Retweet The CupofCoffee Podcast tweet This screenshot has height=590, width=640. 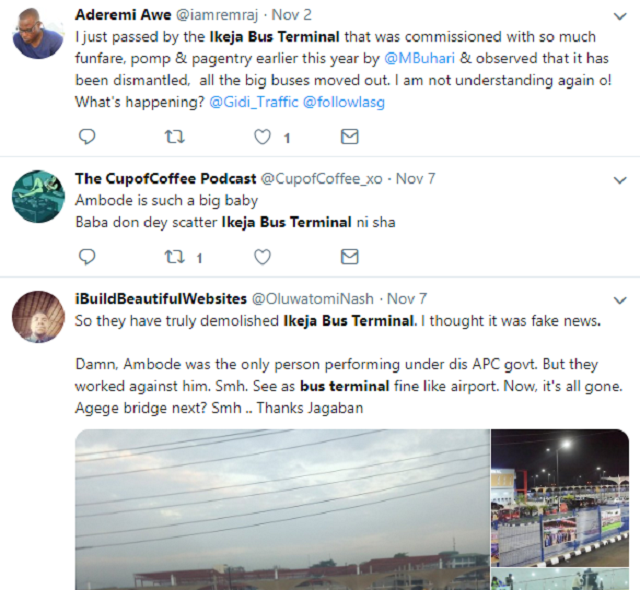tap(175, 257)
